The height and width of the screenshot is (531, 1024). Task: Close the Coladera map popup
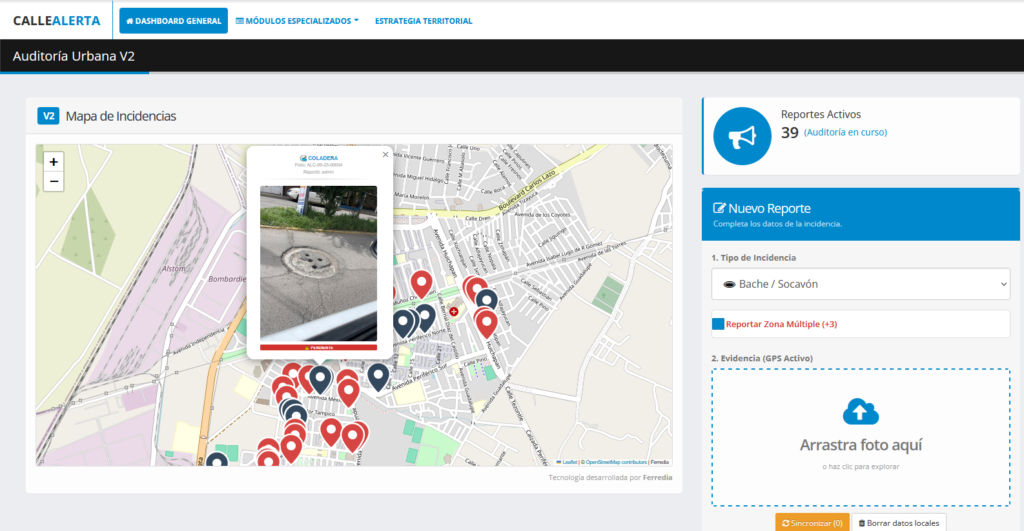(385, 155)
